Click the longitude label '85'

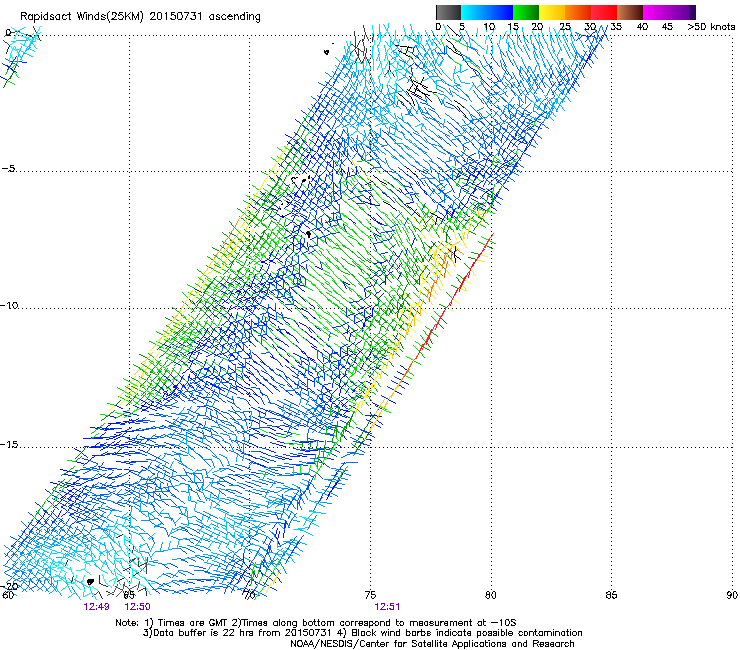pyautogui.click(x=611, y=595)
